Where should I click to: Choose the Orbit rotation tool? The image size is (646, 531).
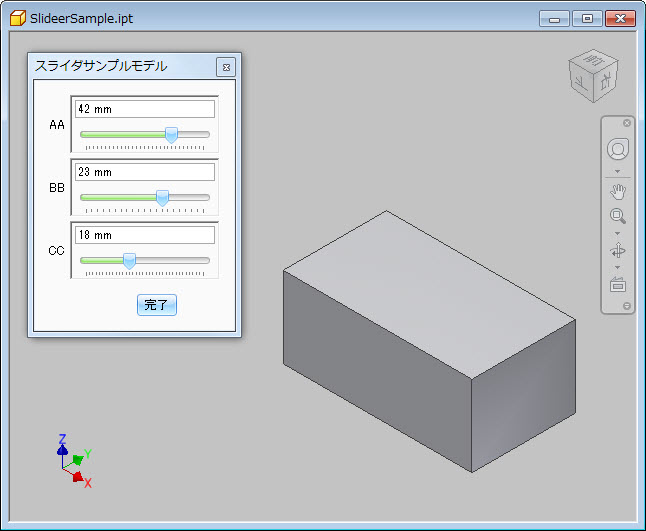(618, 250)
